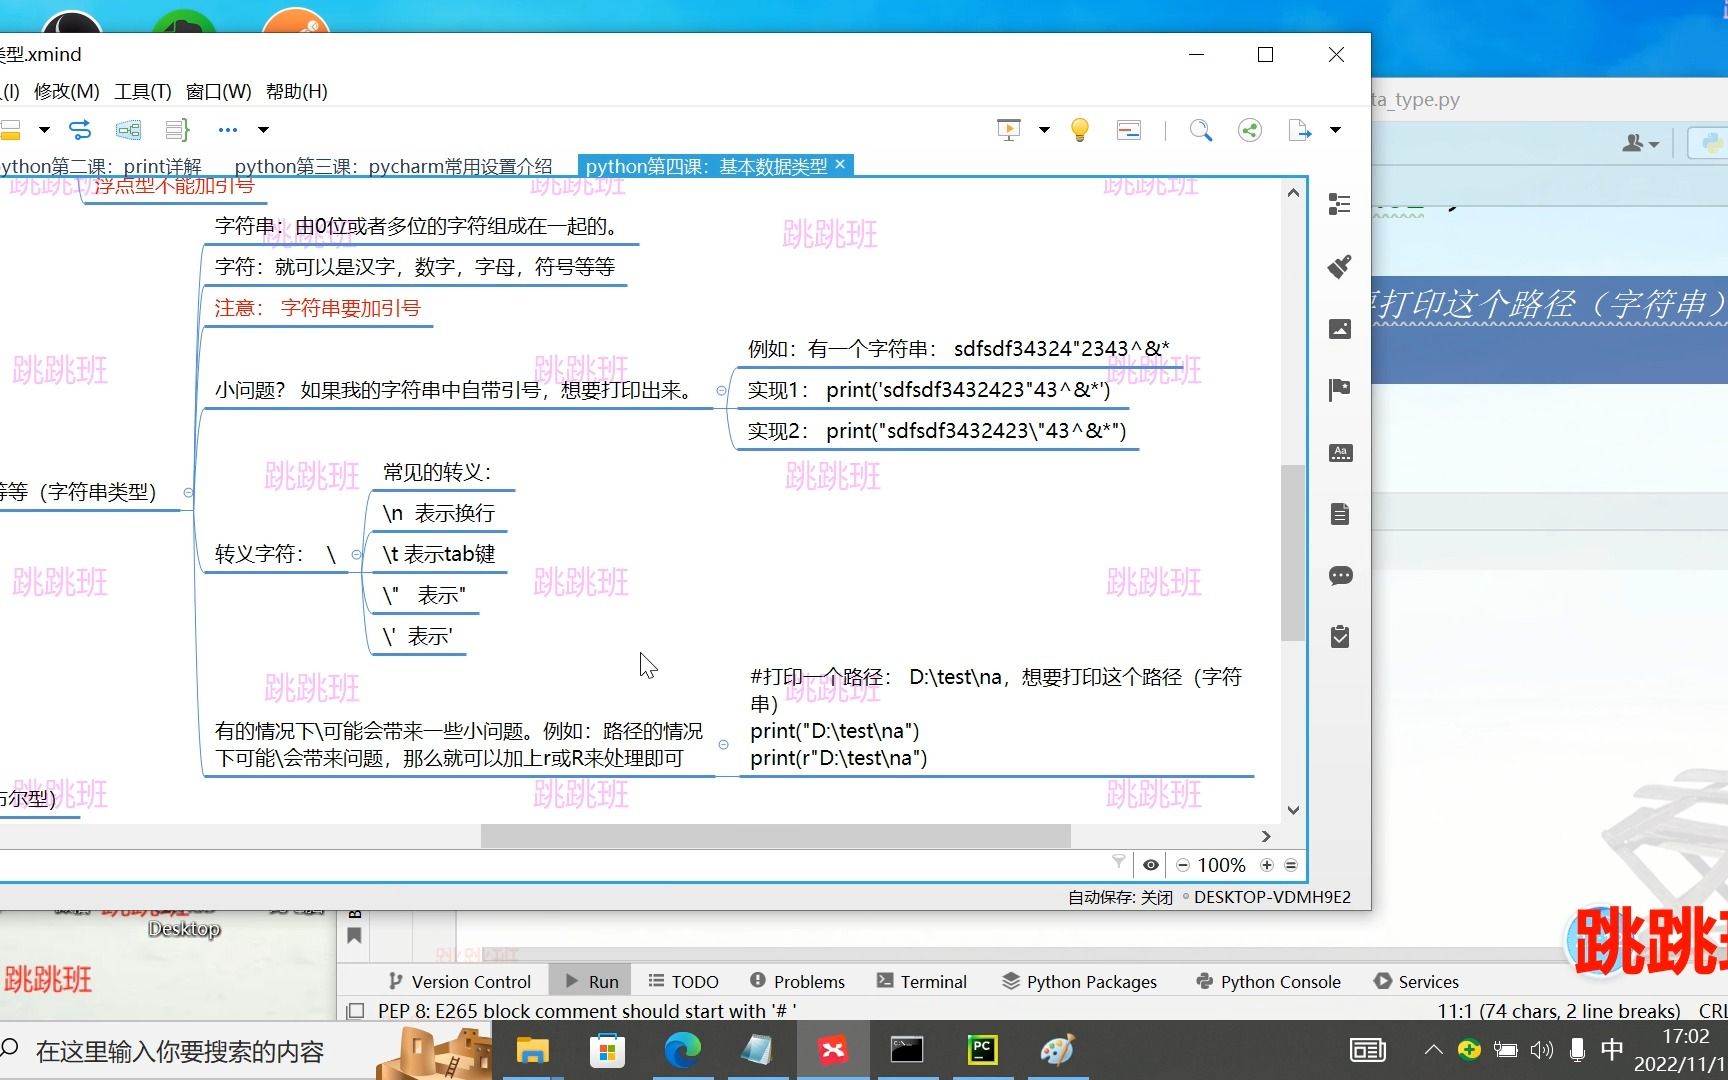Open the TODO tool window in PyCharm
Image resolution: width=1728 pixels, height=1080 pixels.
coord(684,982)
